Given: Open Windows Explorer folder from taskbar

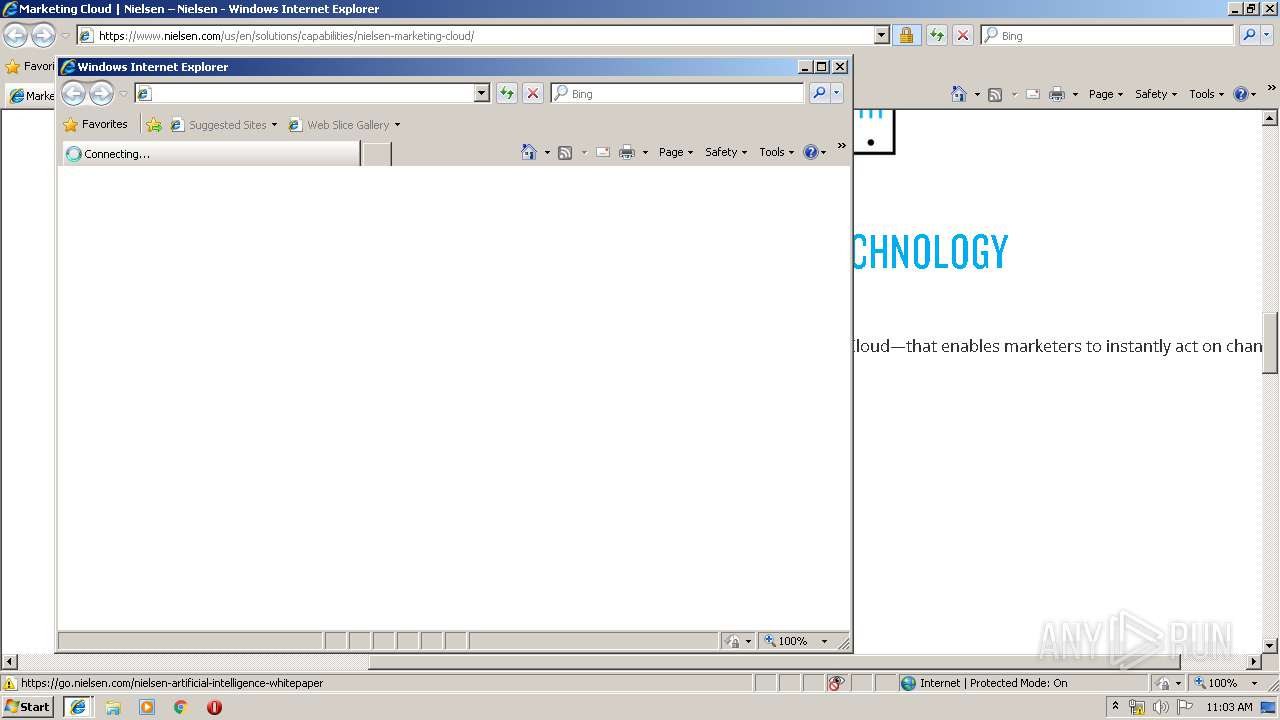Looking at the screenshot, I should [113, 707].
